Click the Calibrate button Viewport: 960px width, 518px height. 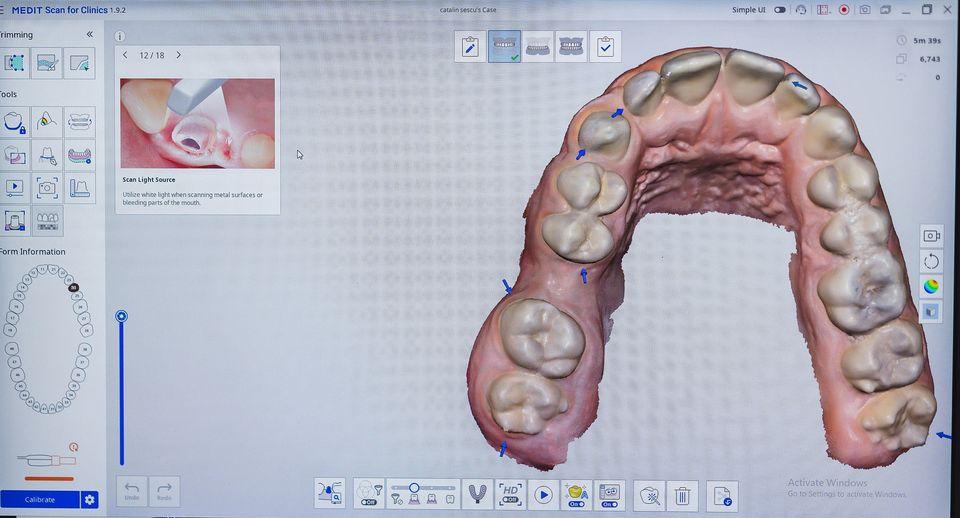(40, 499)
